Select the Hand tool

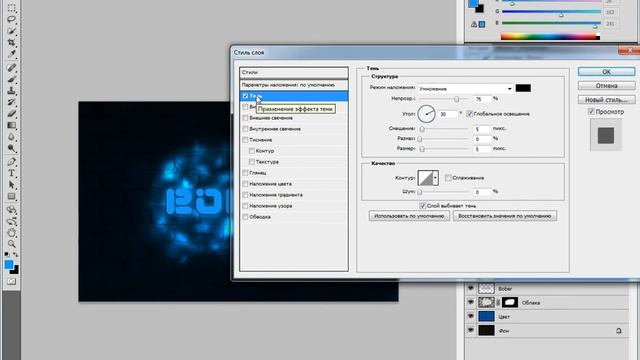point(11,233)
